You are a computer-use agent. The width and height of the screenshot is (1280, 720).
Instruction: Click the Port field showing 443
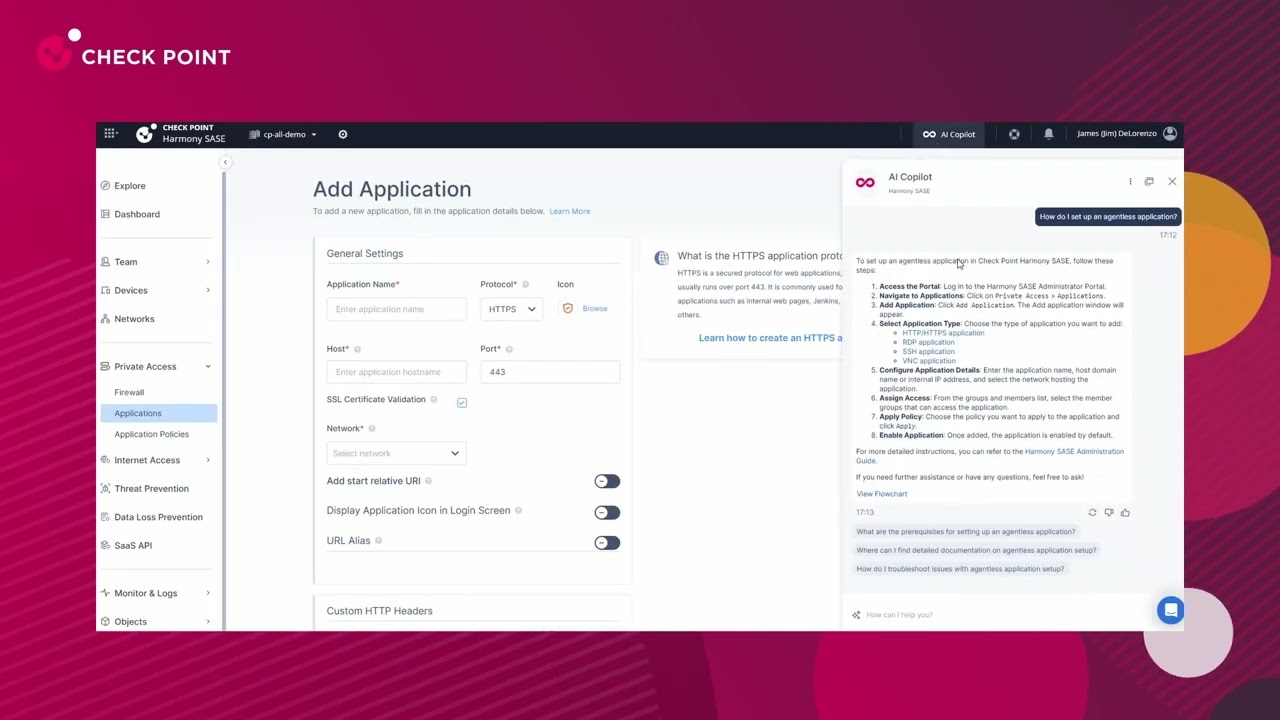pyautogui.click(x=550, y=372)
